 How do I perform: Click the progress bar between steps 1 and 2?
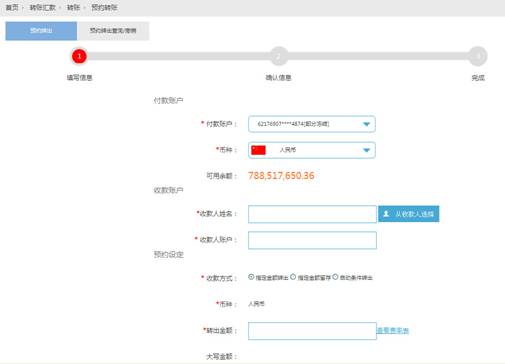179,56
